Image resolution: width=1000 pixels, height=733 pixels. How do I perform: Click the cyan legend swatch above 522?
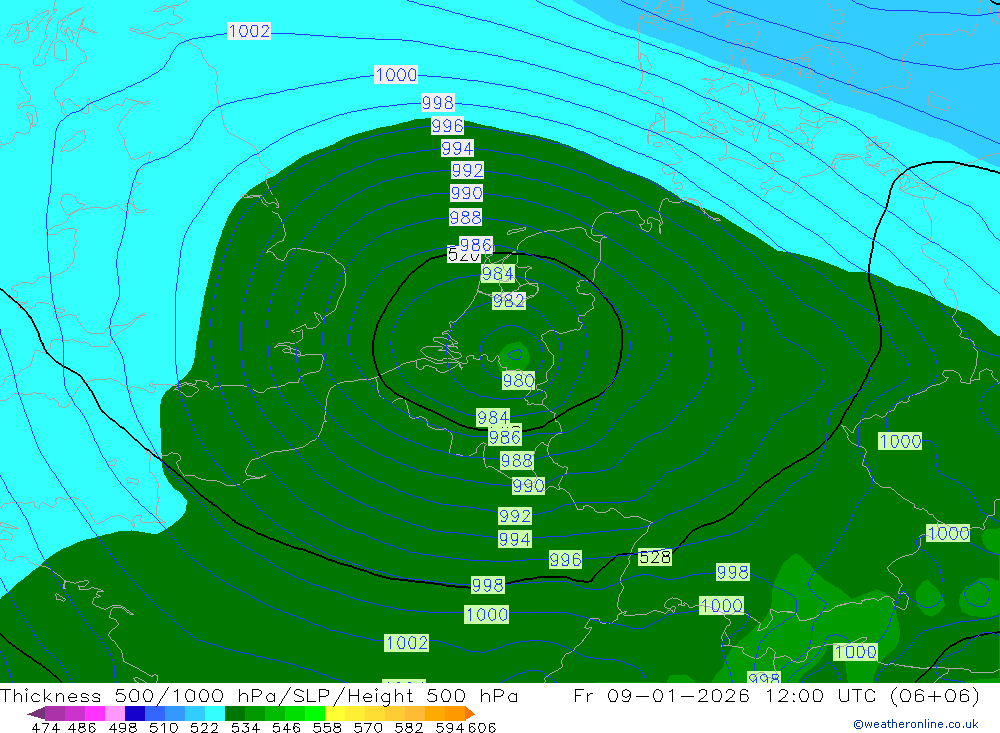click(x=215, y=713)
